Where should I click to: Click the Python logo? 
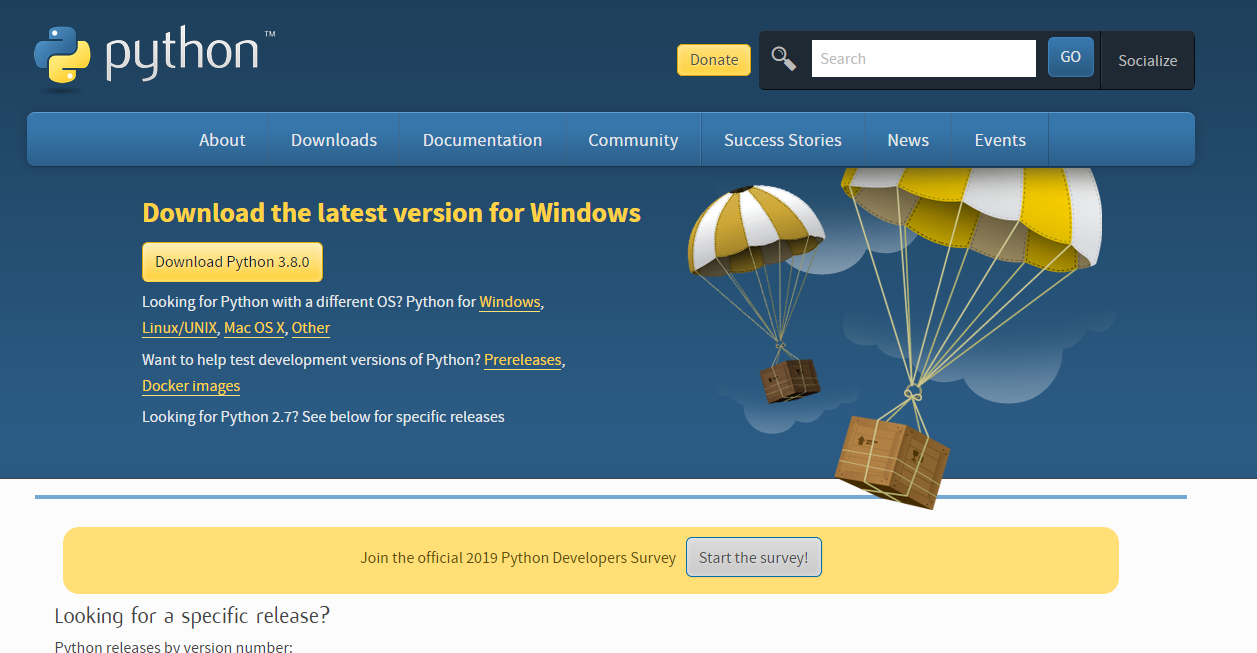click(x=154, y=58)
